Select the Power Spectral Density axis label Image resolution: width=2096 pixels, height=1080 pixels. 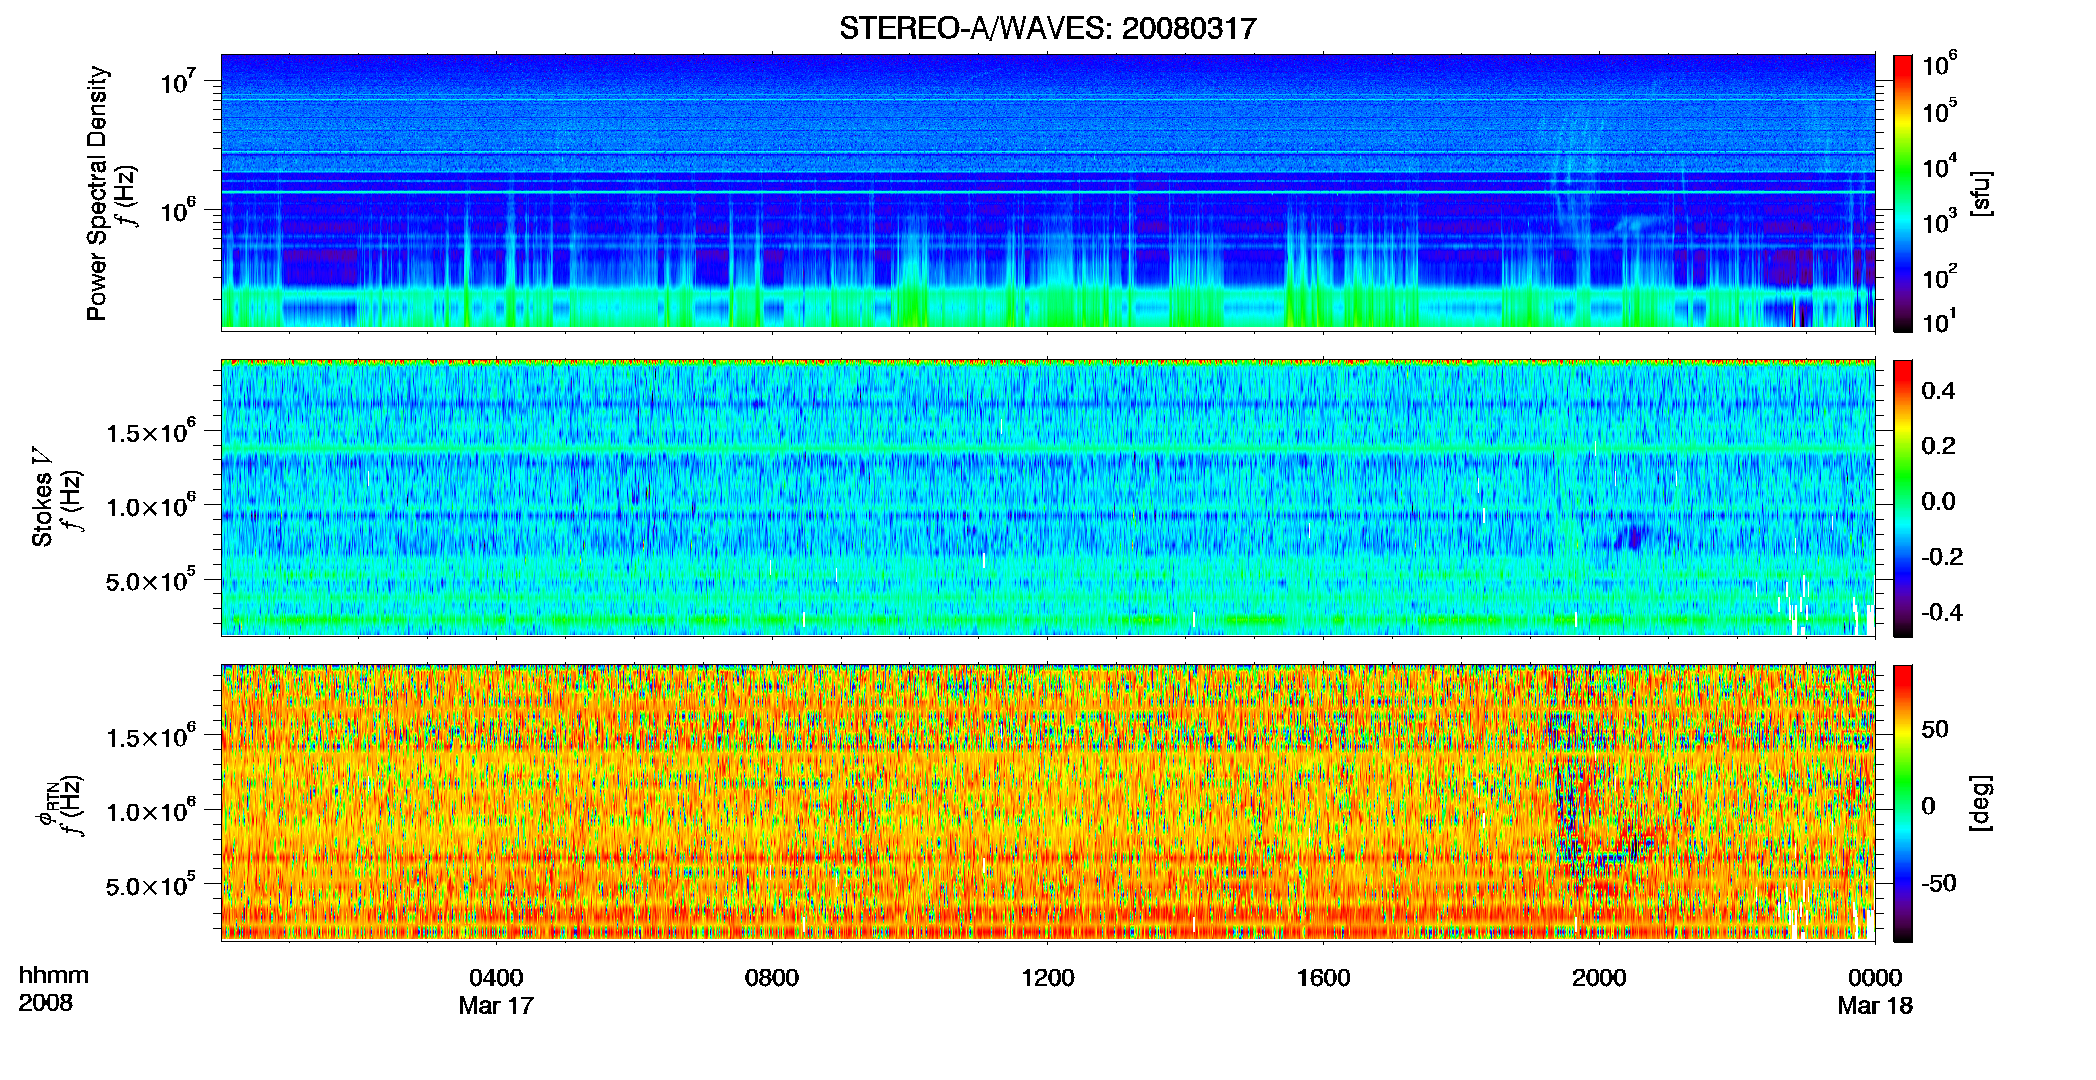click(97, 193)
